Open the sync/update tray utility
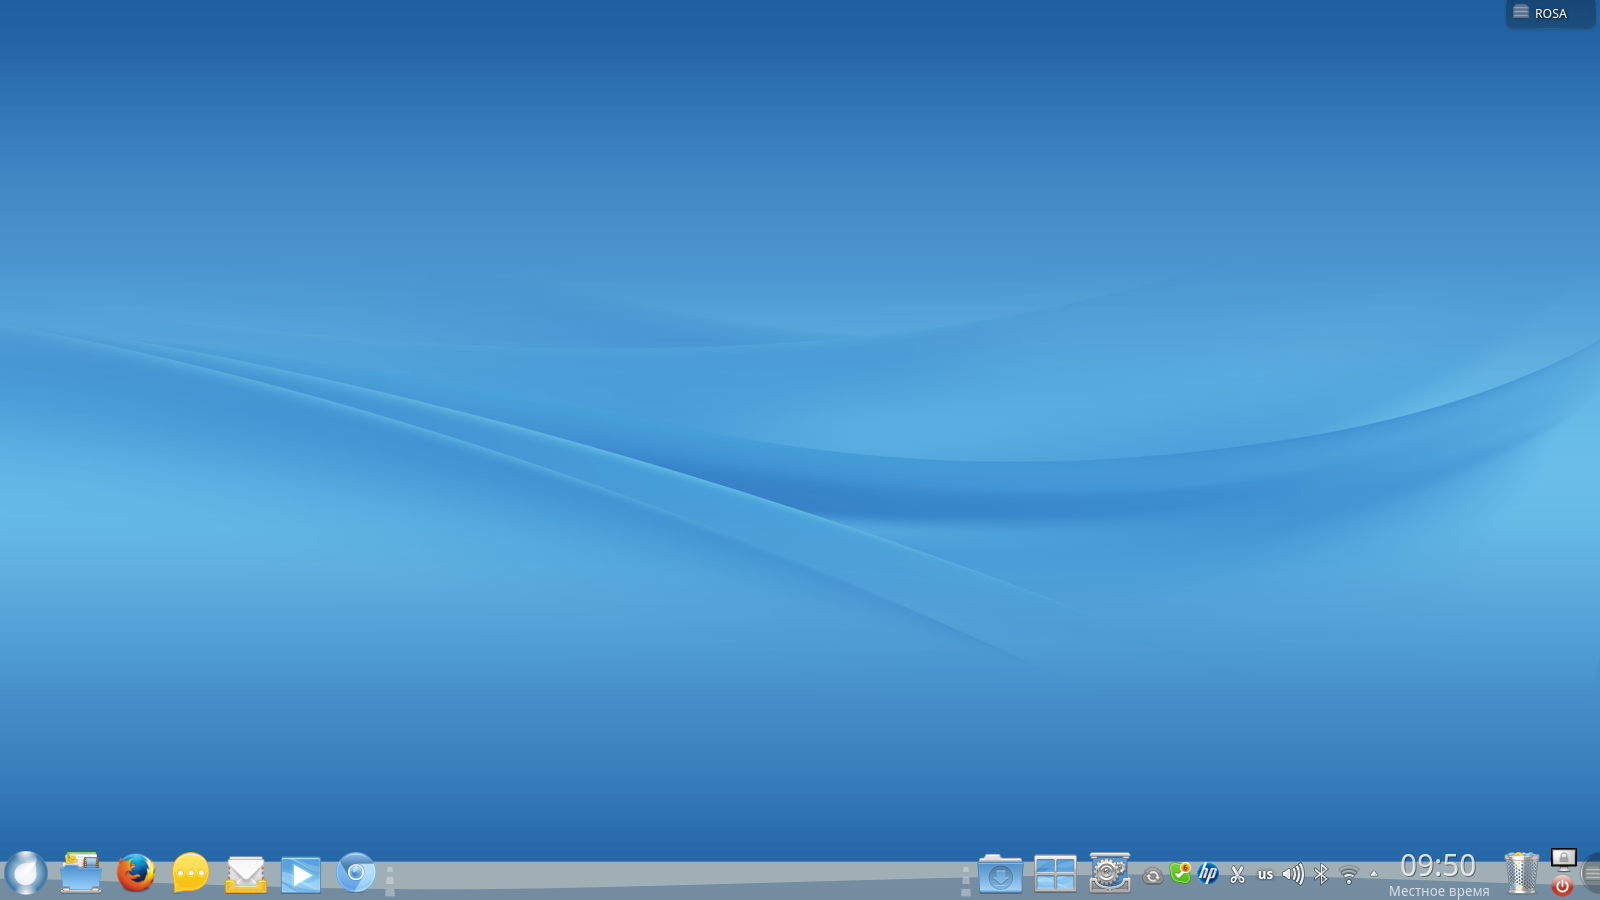This screenshot has height=900, width=1600. (1152, 872)
